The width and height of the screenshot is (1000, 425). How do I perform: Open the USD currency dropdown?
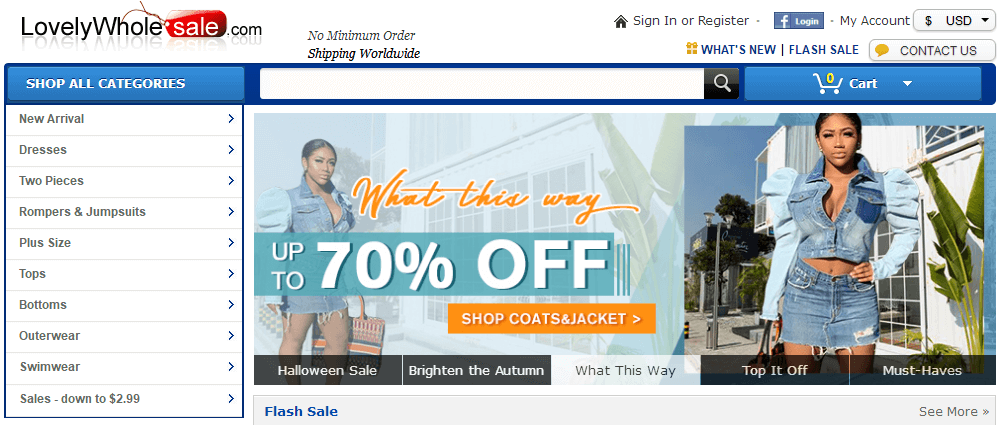pos(954,20)
